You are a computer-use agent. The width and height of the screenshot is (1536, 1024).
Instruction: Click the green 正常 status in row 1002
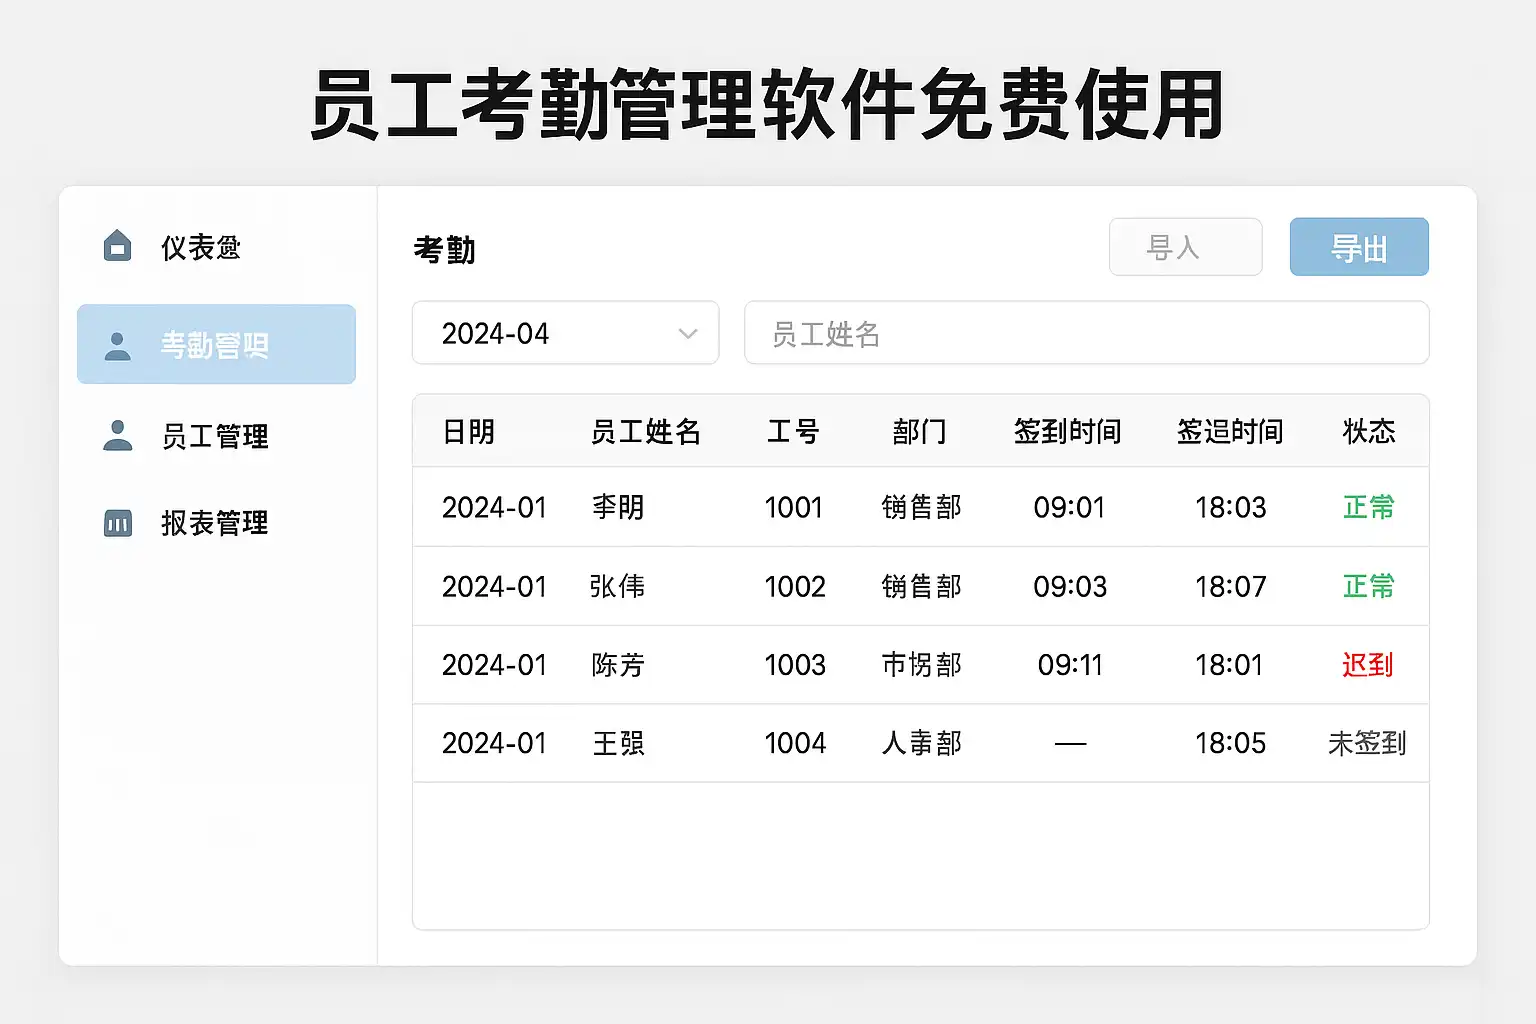click(x=1367, y=586)
